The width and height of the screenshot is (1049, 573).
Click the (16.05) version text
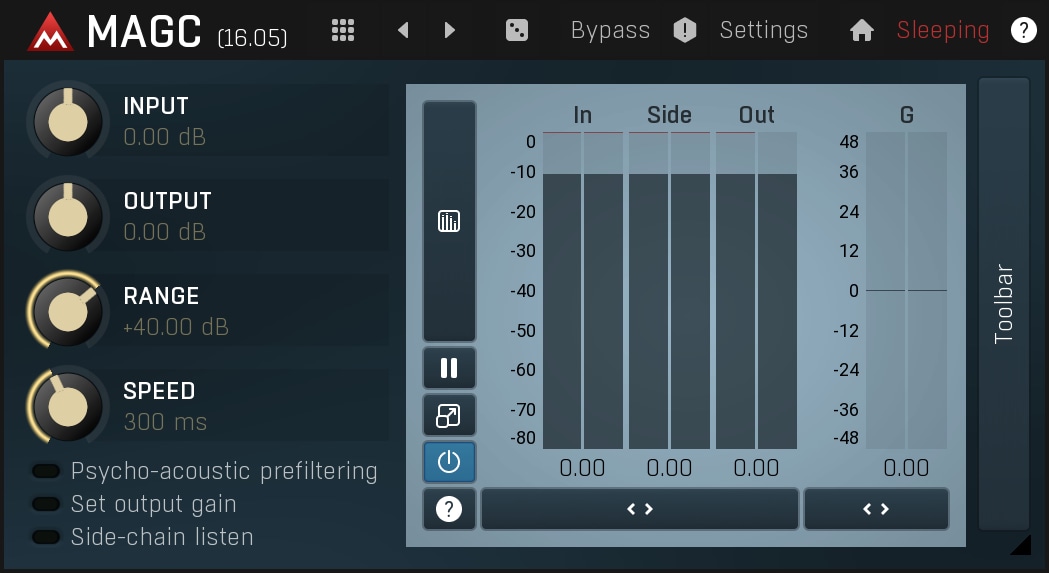click(252, 37)
